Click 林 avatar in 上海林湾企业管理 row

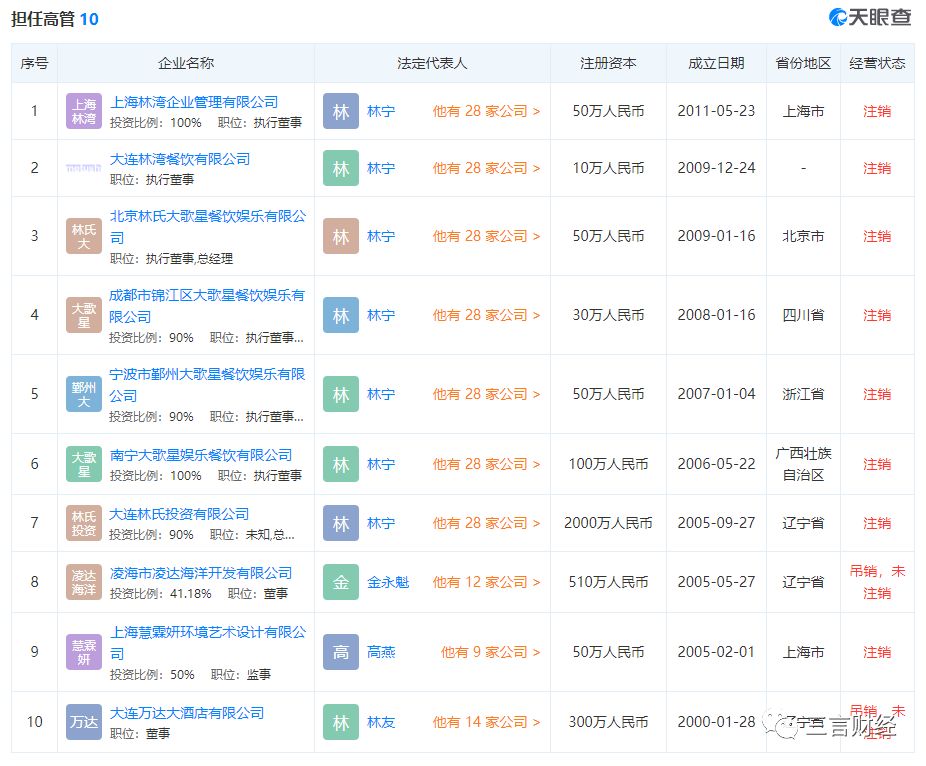pos(341,111)
